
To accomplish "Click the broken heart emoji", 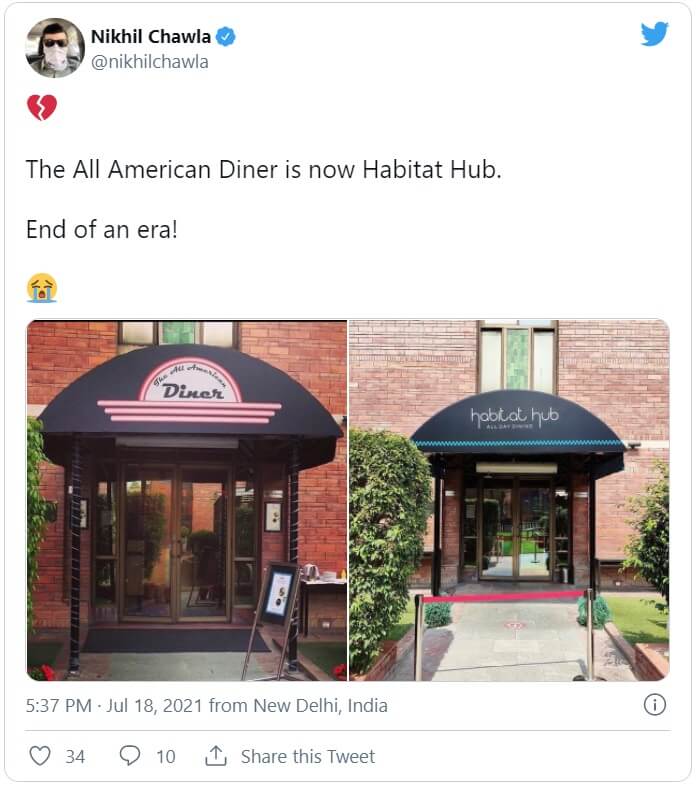I will [x=42, y=107].
